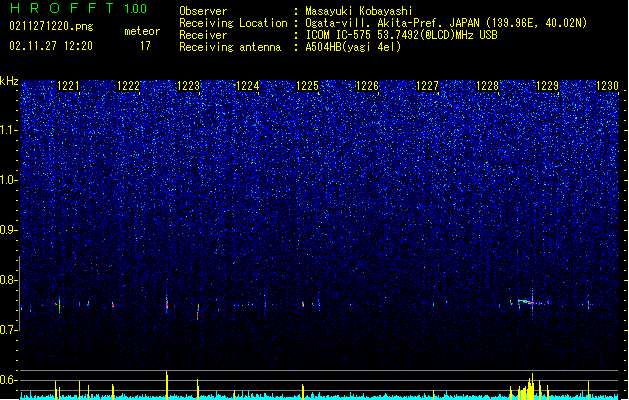The height and width of the screenshot is (400, 629).
Task: Click the date stamp 02.11.27 12:20
Action: (x=51, y=46)
